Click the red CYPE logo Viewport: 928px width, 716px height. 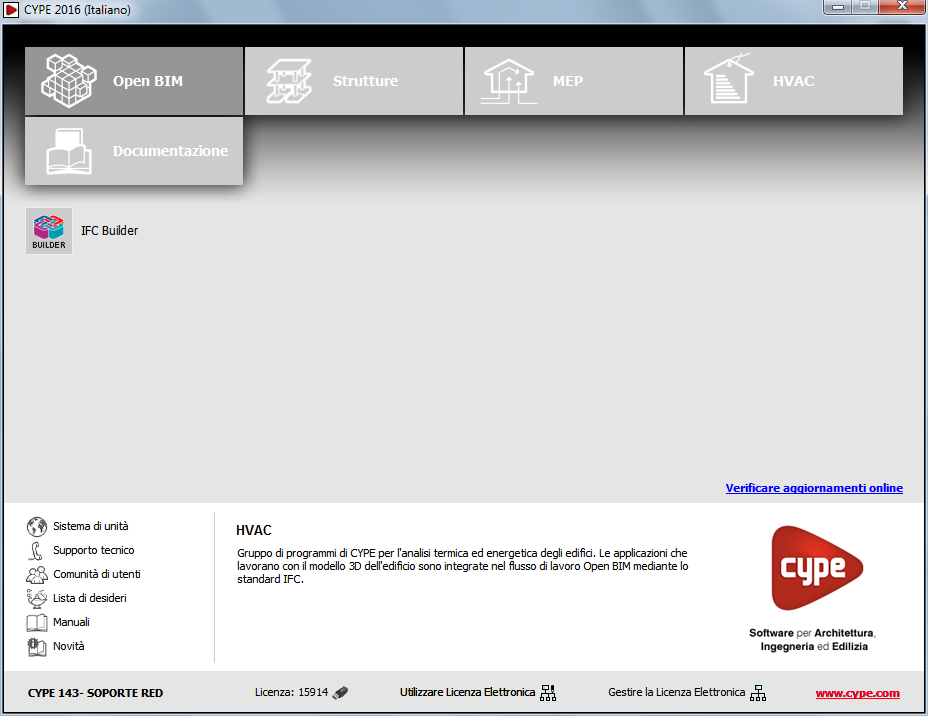point(817,568)
